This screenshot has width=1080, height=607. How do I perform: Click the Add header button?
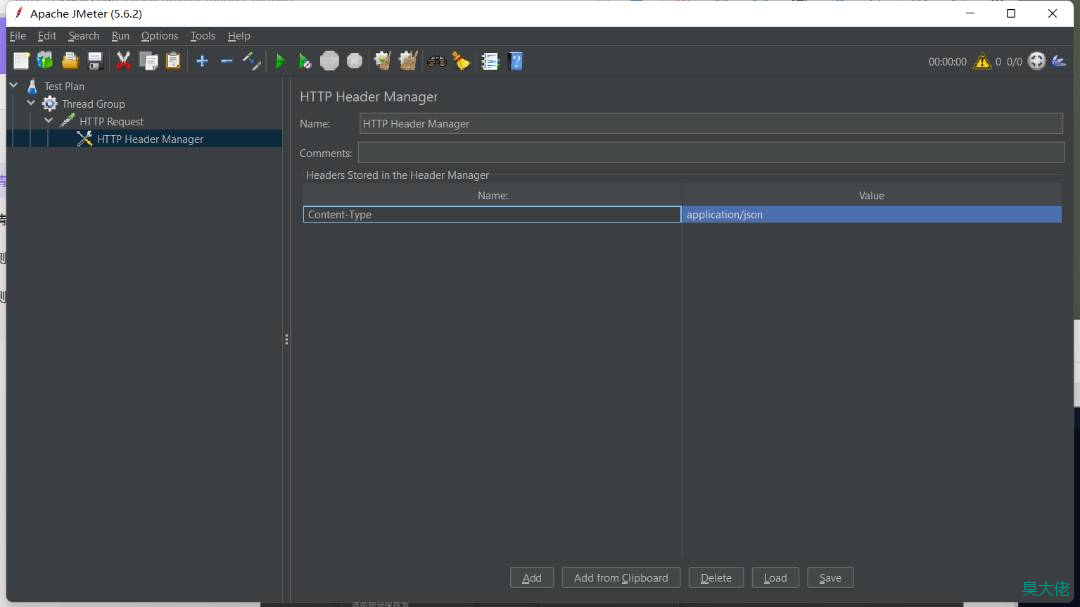pos(532,578)
